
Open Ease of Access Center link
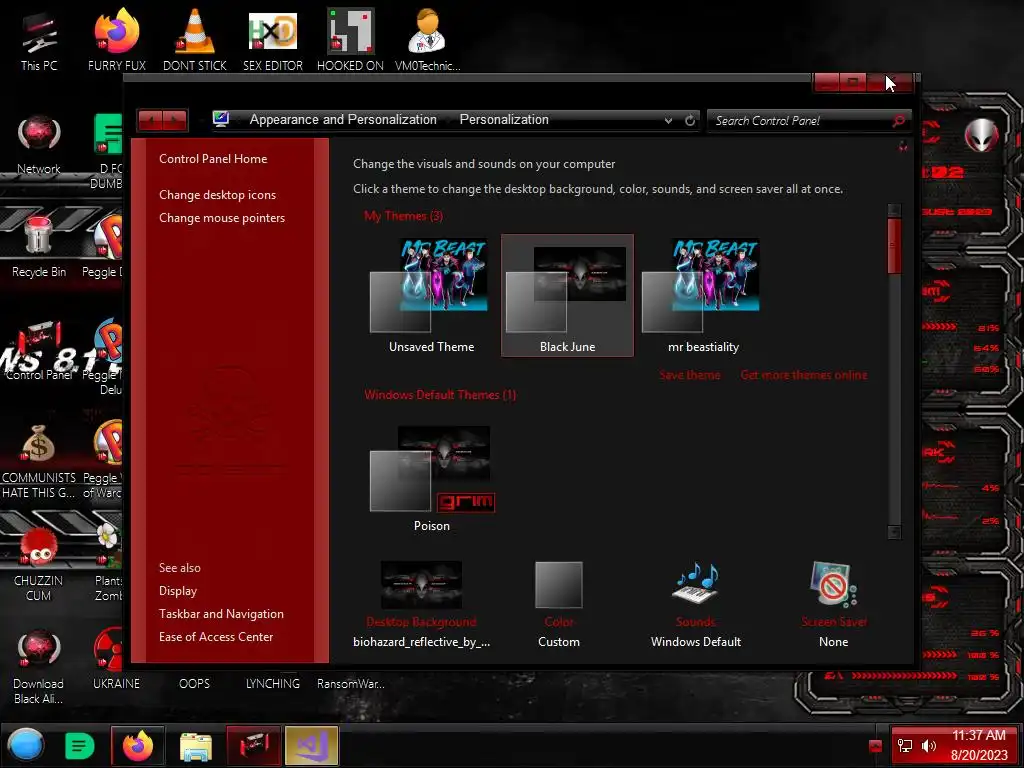point(216,637)
